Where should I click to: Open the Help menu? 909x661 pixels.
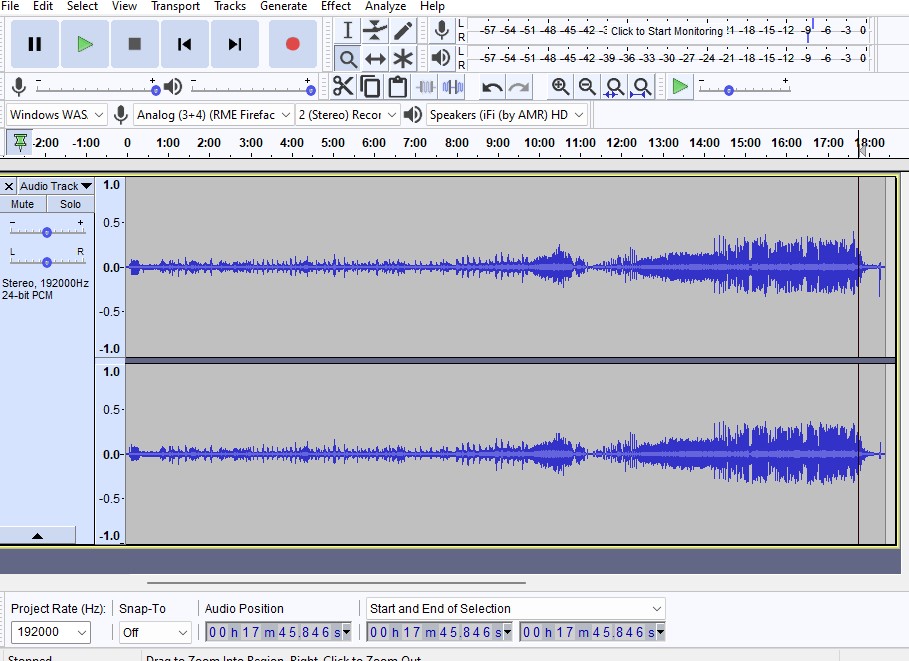pos(432,6)
